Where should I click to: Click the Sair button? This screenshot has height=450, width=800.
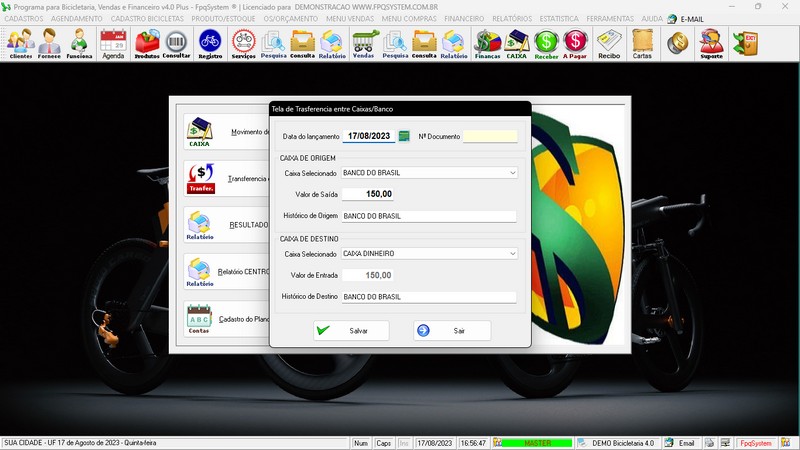click(x=452, y=331)
